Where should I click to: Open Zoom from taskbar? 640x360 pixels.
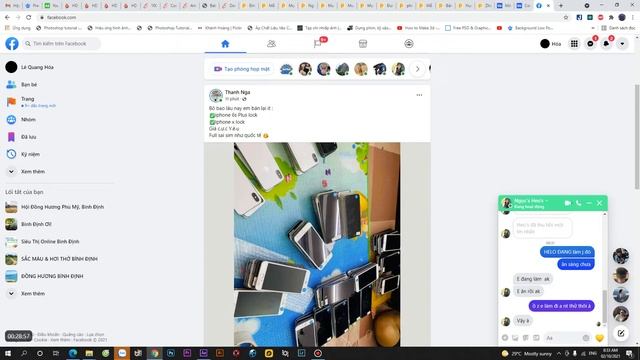(122, 353)
